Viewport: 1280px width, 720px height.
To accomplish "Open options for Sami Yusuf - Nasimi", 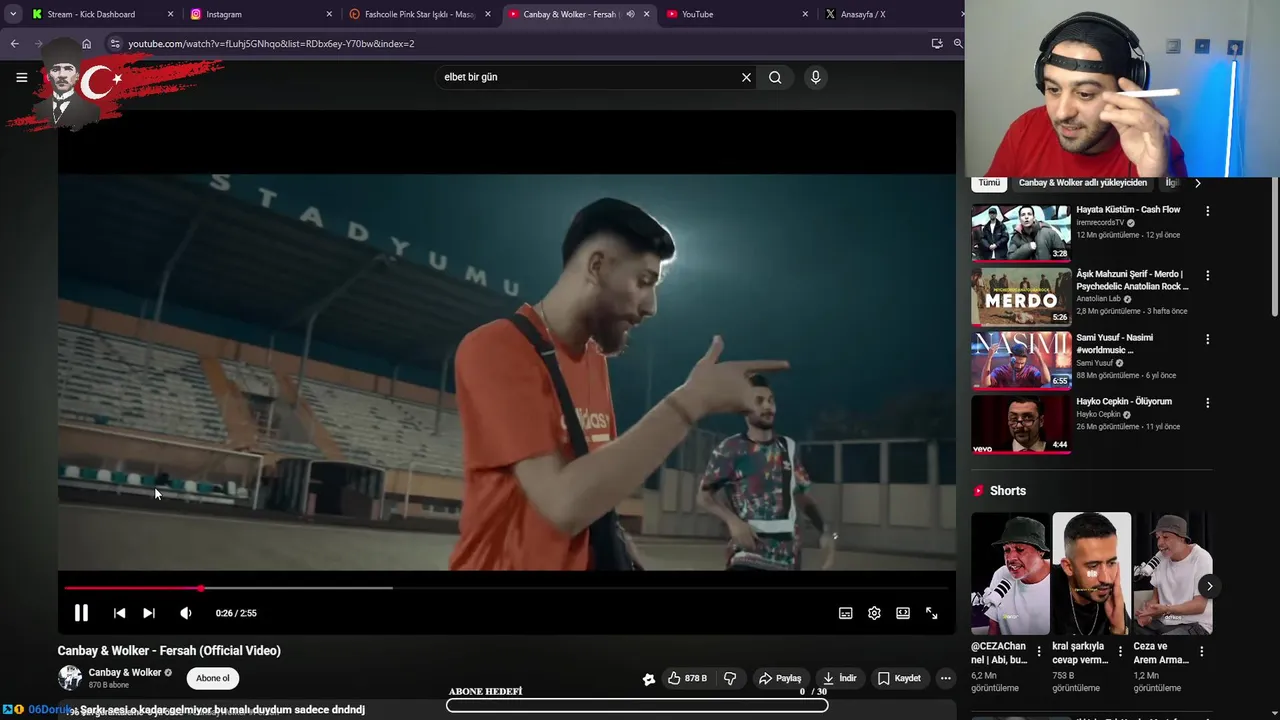I will [x=1207, y=339].
